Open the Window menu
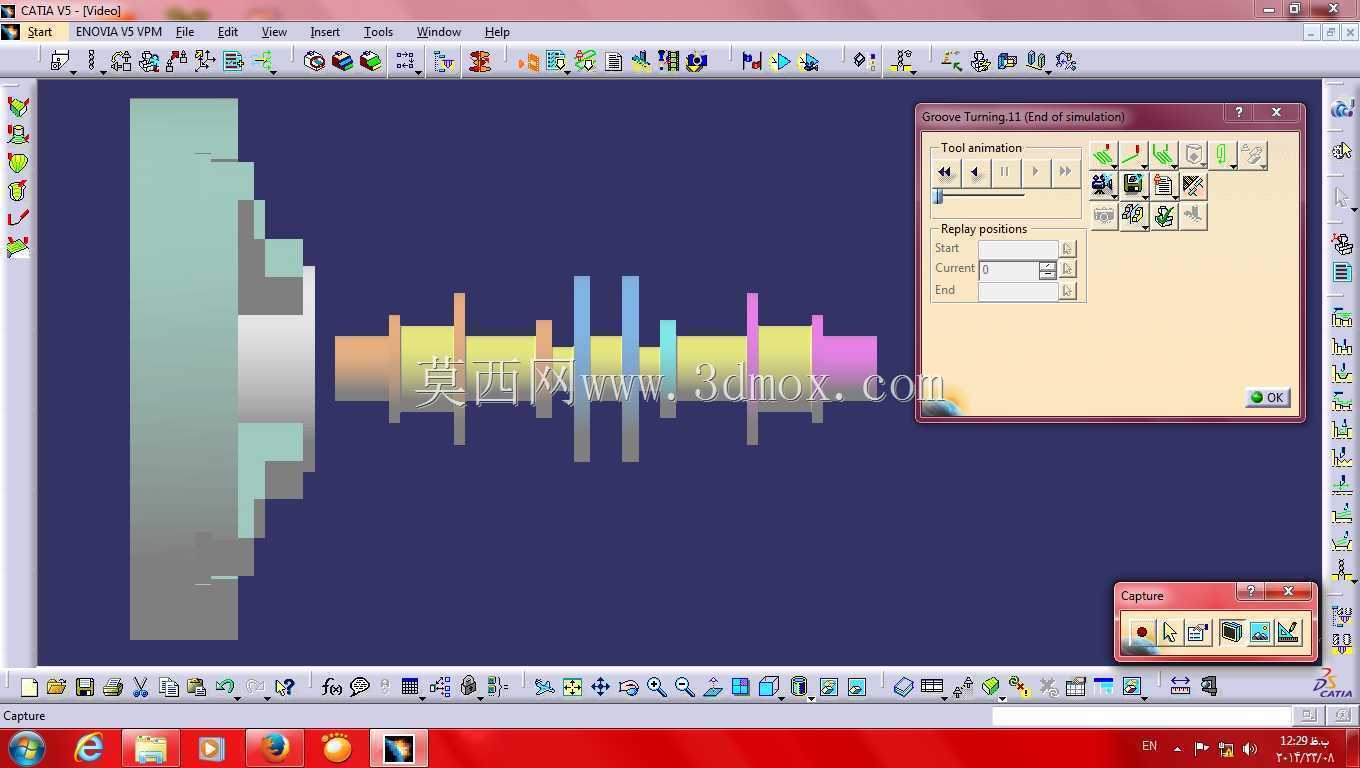1360x768 pixels. [439, 32]
